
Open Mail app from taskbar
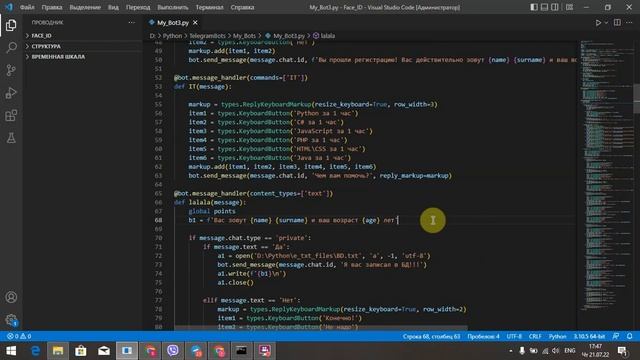point(104,351)
